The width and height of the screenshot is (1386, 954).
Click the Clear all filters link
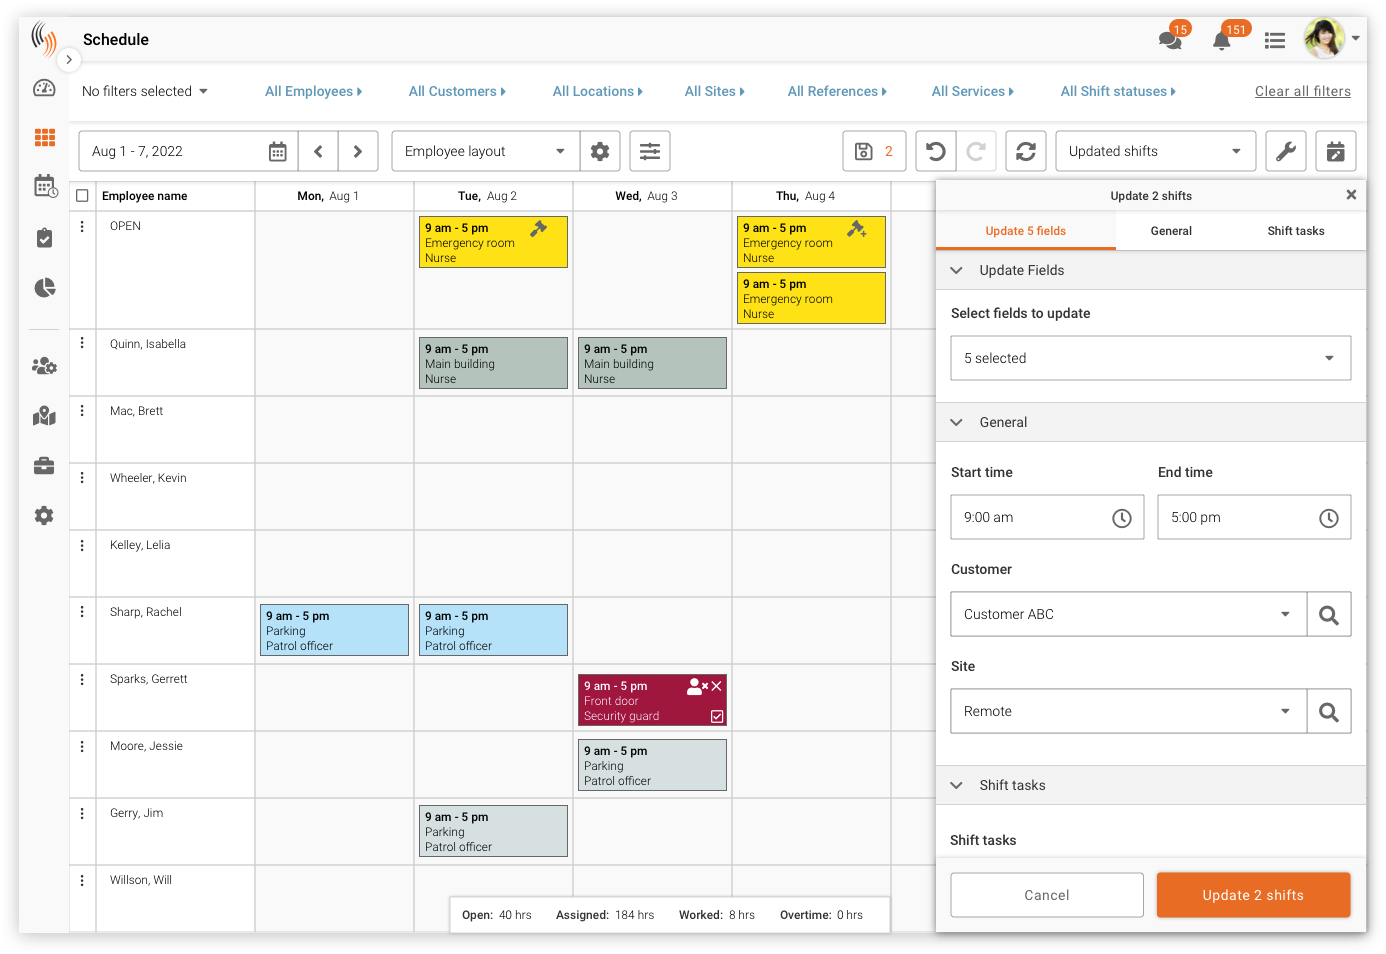pos(1302,91)
